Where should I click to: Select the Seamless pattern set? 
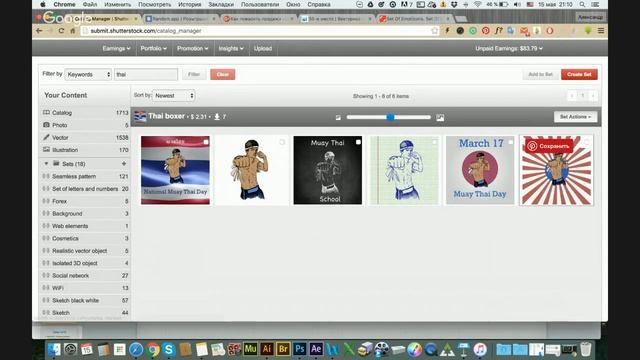[85, 176]
